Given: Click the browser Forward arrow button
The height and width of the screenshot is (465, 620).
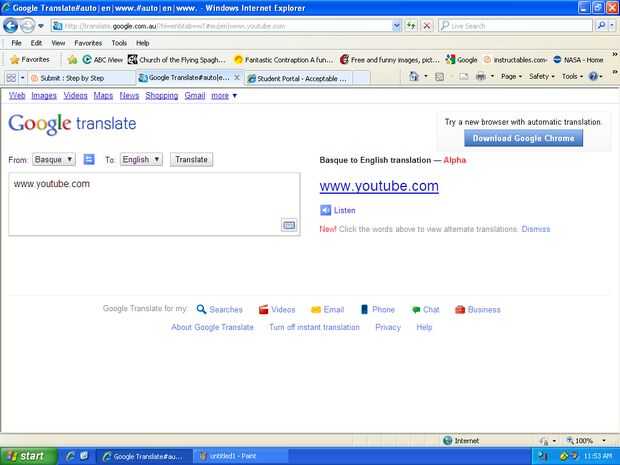Looking at the screenshot, I should (x=27, y=26).
